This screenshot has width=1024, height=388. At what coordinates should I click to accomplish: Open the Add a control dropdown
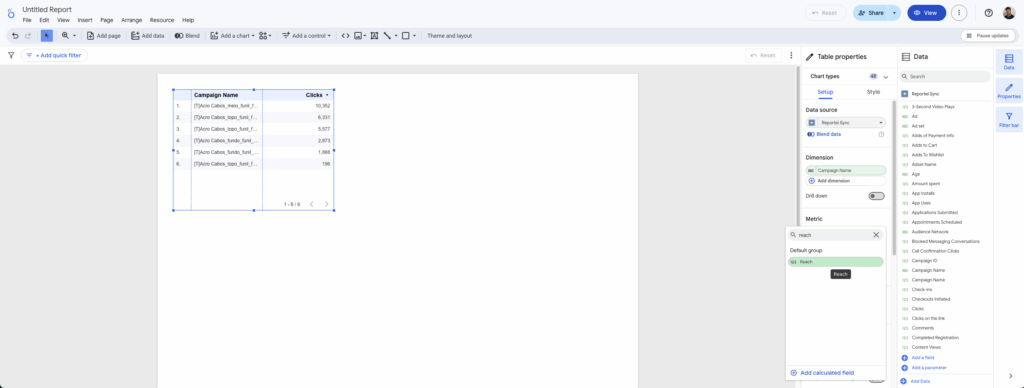pyautogui.click(x=307, y=36)
